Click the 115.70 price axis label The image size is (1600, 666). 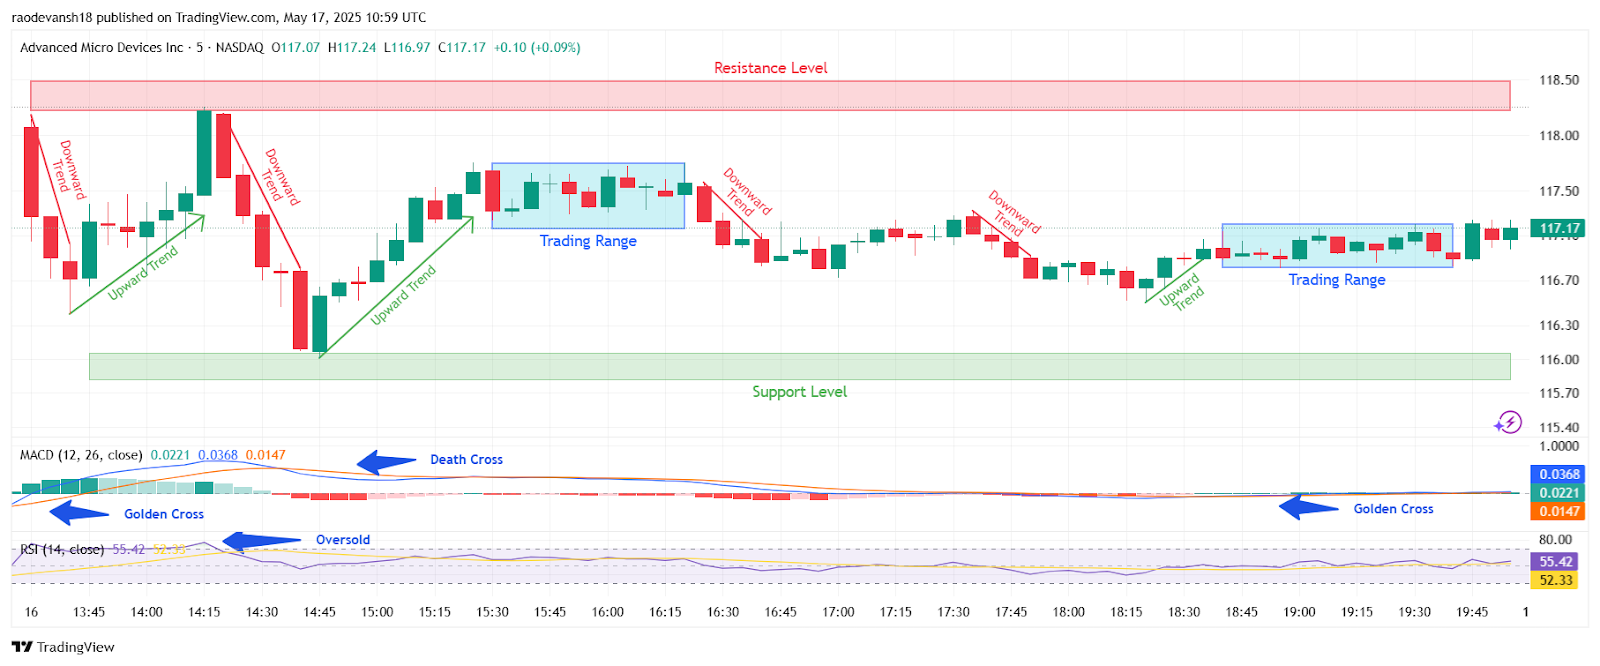(x=1559, y=393)
